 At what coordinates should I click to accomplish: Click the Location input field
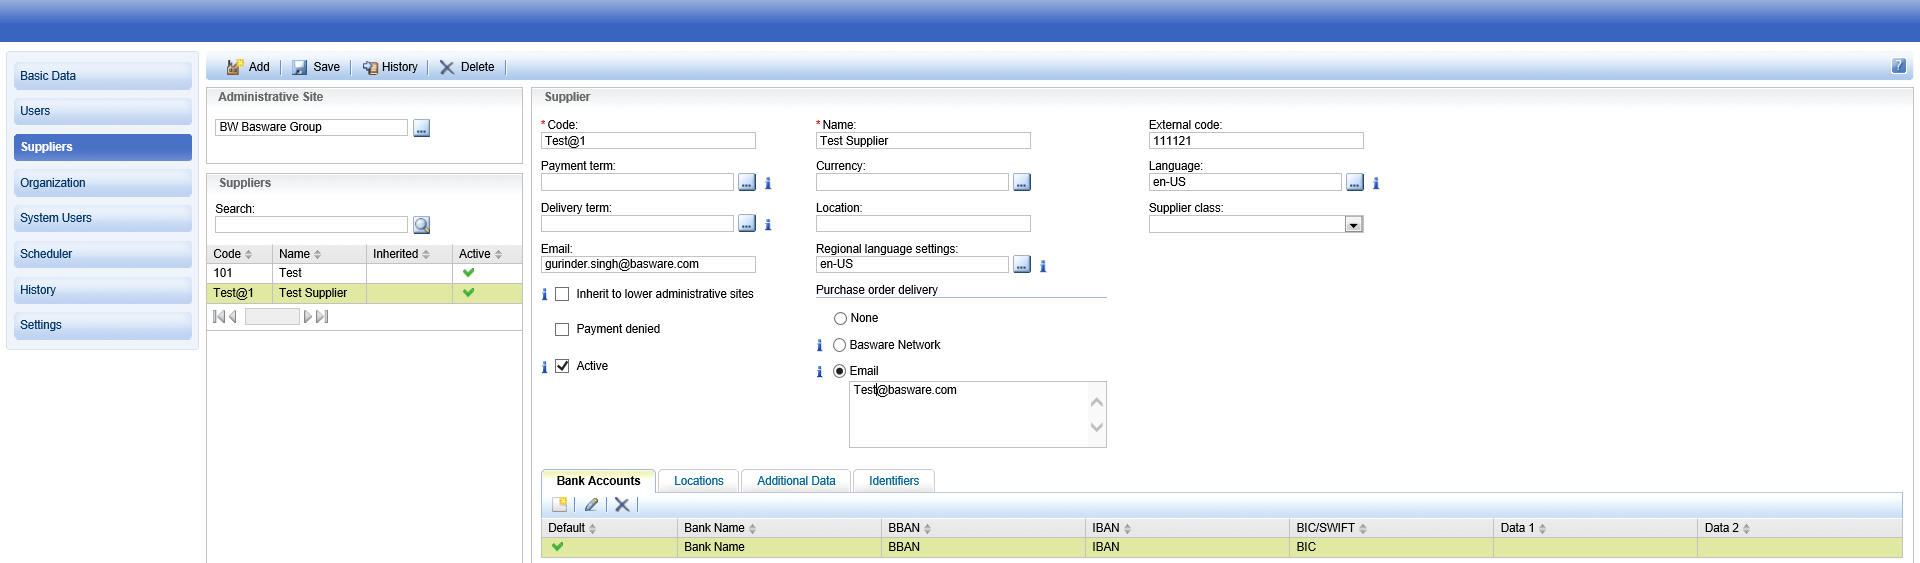pyautogui.click(x=923, y=224)
